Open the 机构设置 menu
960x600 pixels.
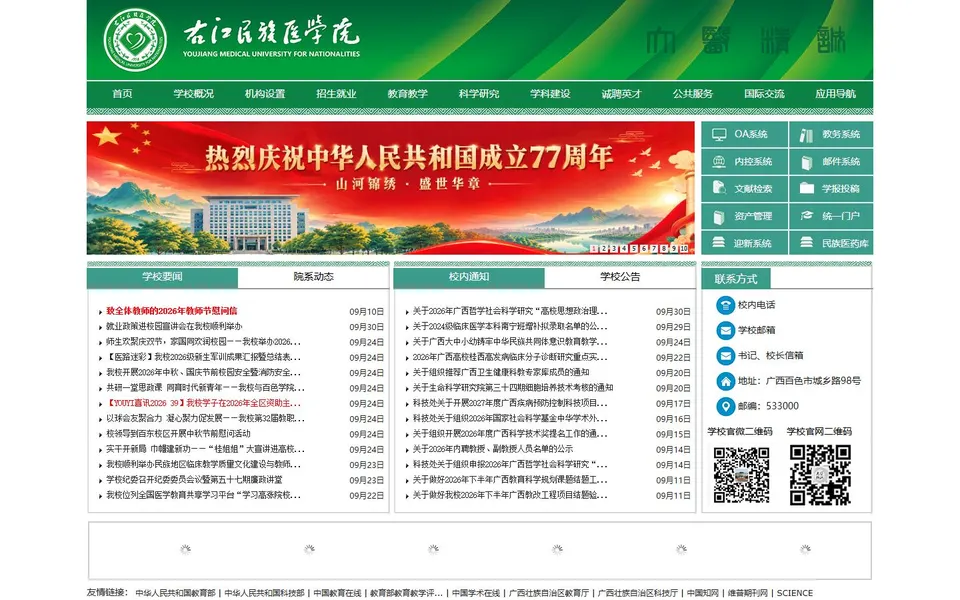click(265, 94)
